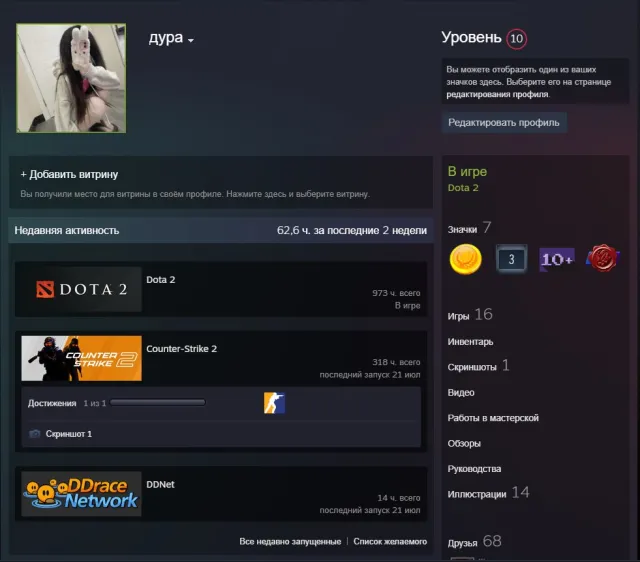
Task: Open the Друзья 68 list
Action: (x=474, y=542)
